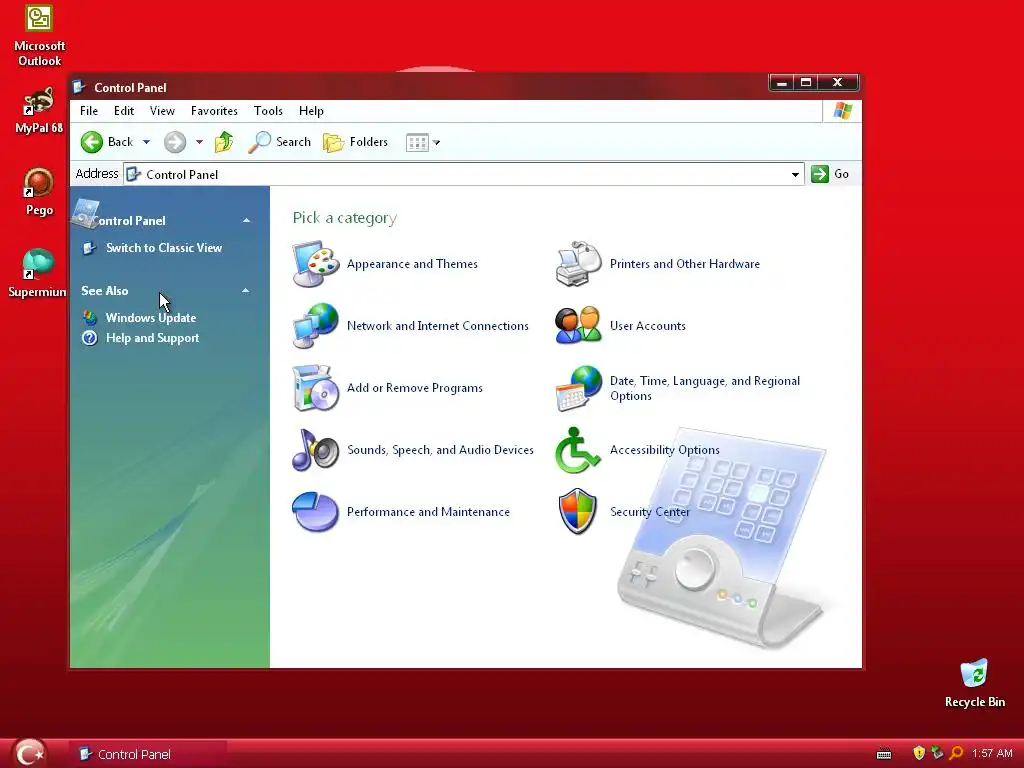This screenshot has width=1024, height=768.
Task: Click the 1:57 AM taskbar clock
Action: coord(992,754)
